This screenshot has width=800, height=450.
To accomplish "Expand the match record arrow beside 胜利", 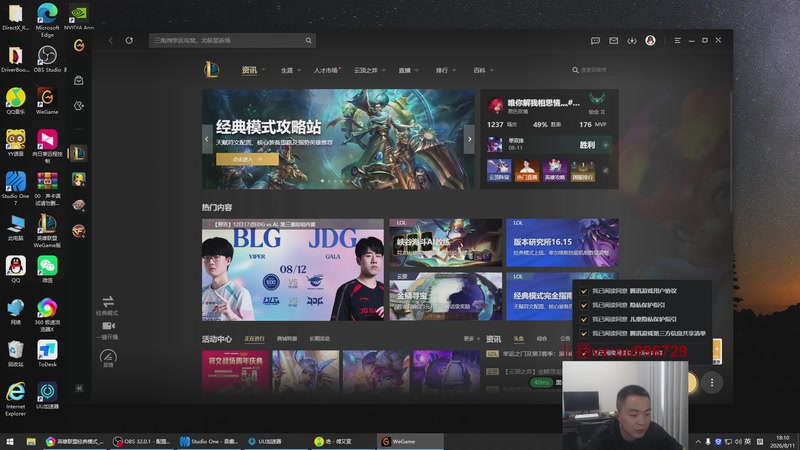I will (606, 145).
